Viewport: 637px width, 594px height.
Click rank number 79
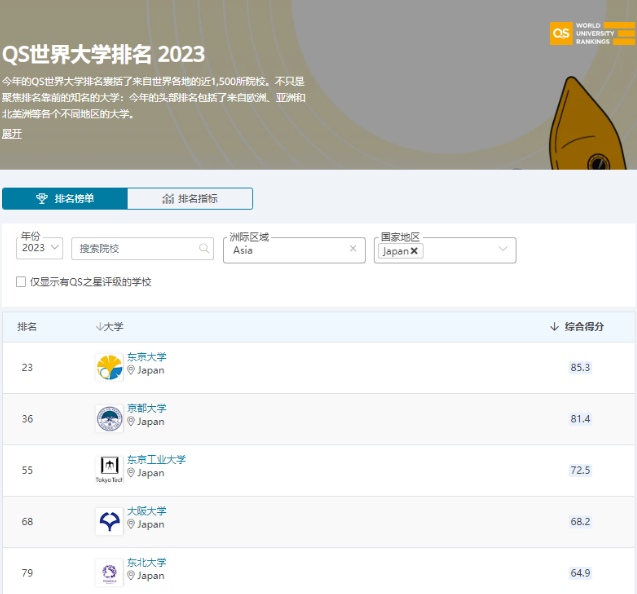27,573
